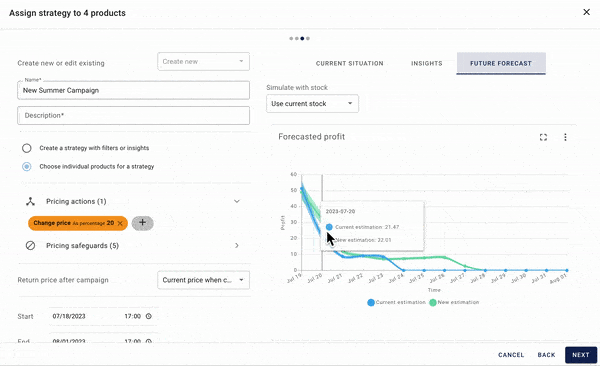Click the first step indicator dot
Screen dimensions: 600x366
(x=291, y=38)
